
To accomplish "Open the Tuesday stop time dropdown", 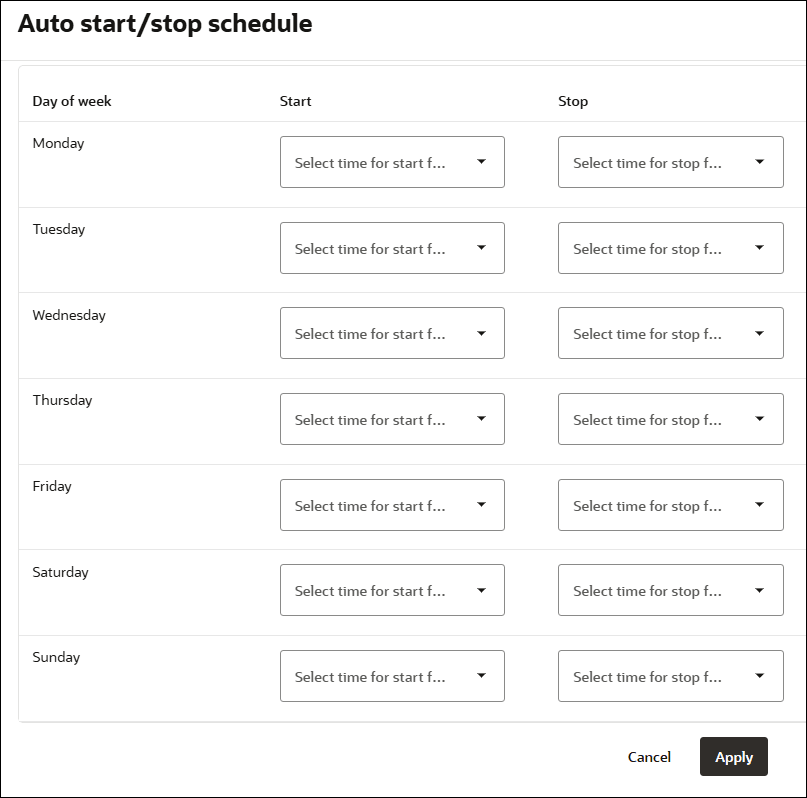I will 670,248.
